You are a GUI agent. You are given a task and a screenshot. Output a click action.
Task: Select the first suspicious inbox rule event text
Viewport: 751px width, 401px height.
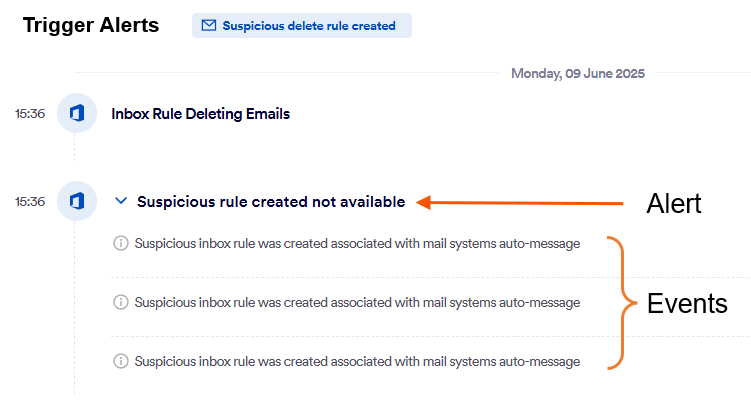coord(357,243)
